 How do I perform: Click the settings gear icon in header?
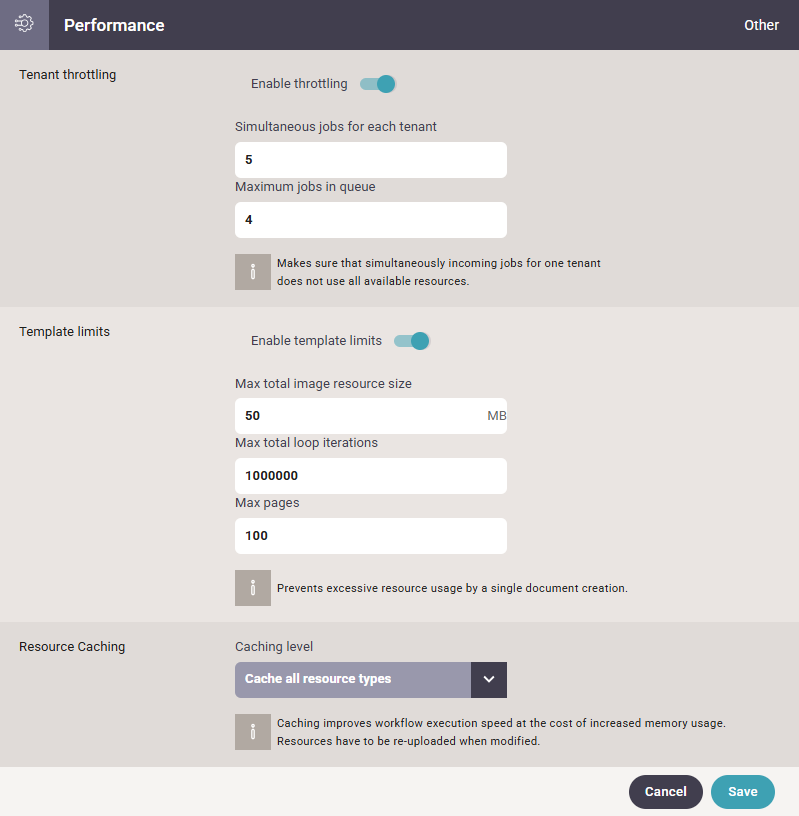point(24,24)
